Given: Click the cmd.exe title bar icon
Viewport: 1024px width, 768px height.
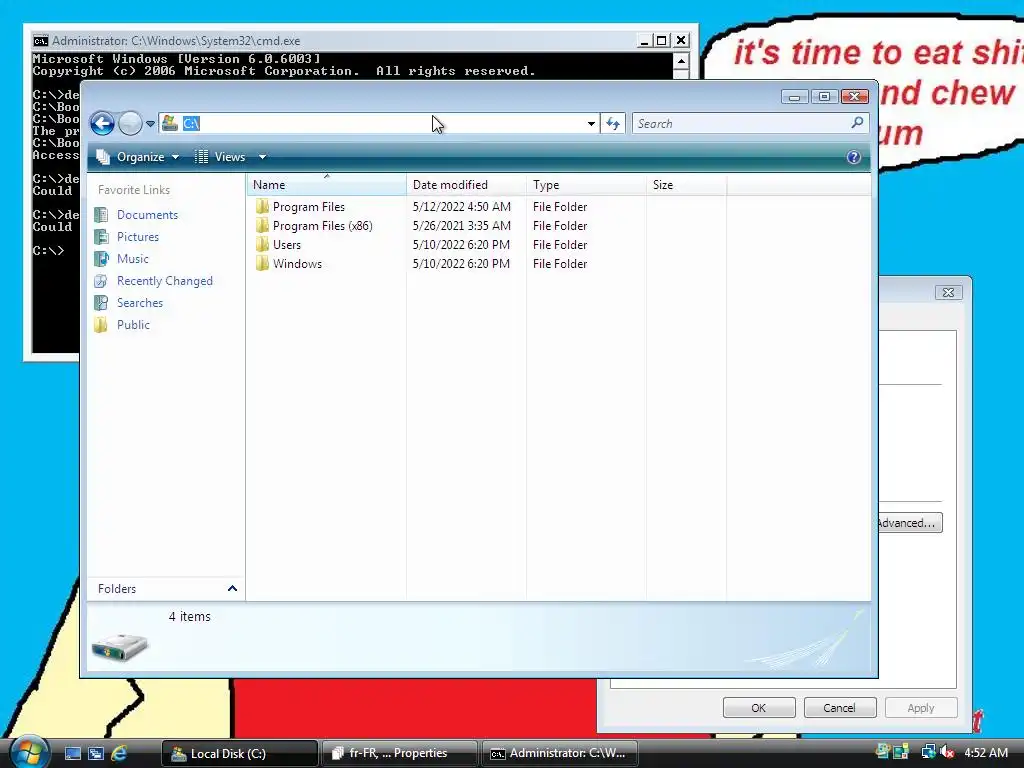Looking at the screenshot, I should pyautogui.click(x=40, y=40).
